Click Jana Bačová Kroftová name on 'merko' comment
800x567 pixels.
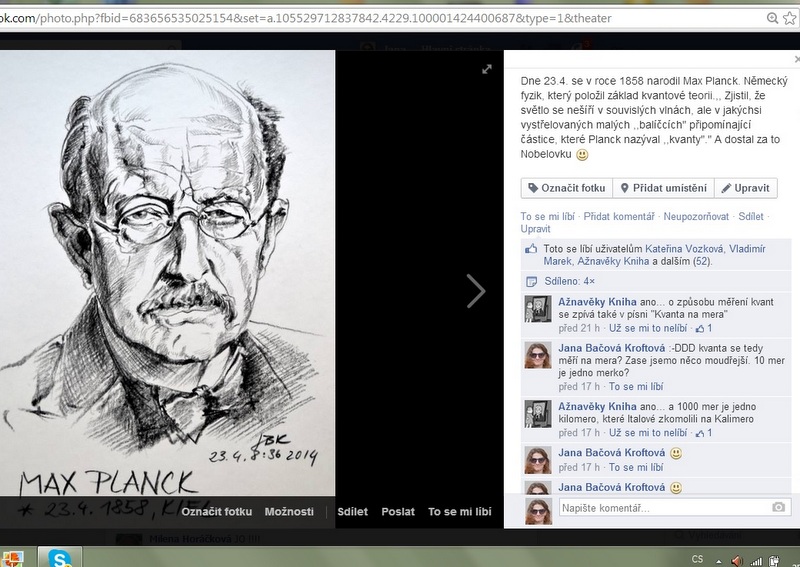[x=611, y=348]
